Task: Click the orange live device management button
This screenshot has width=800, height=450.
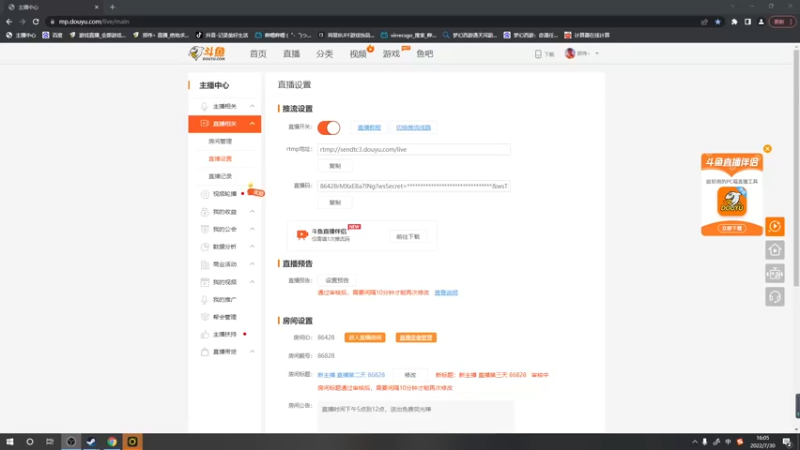Action: pos(416,338)
